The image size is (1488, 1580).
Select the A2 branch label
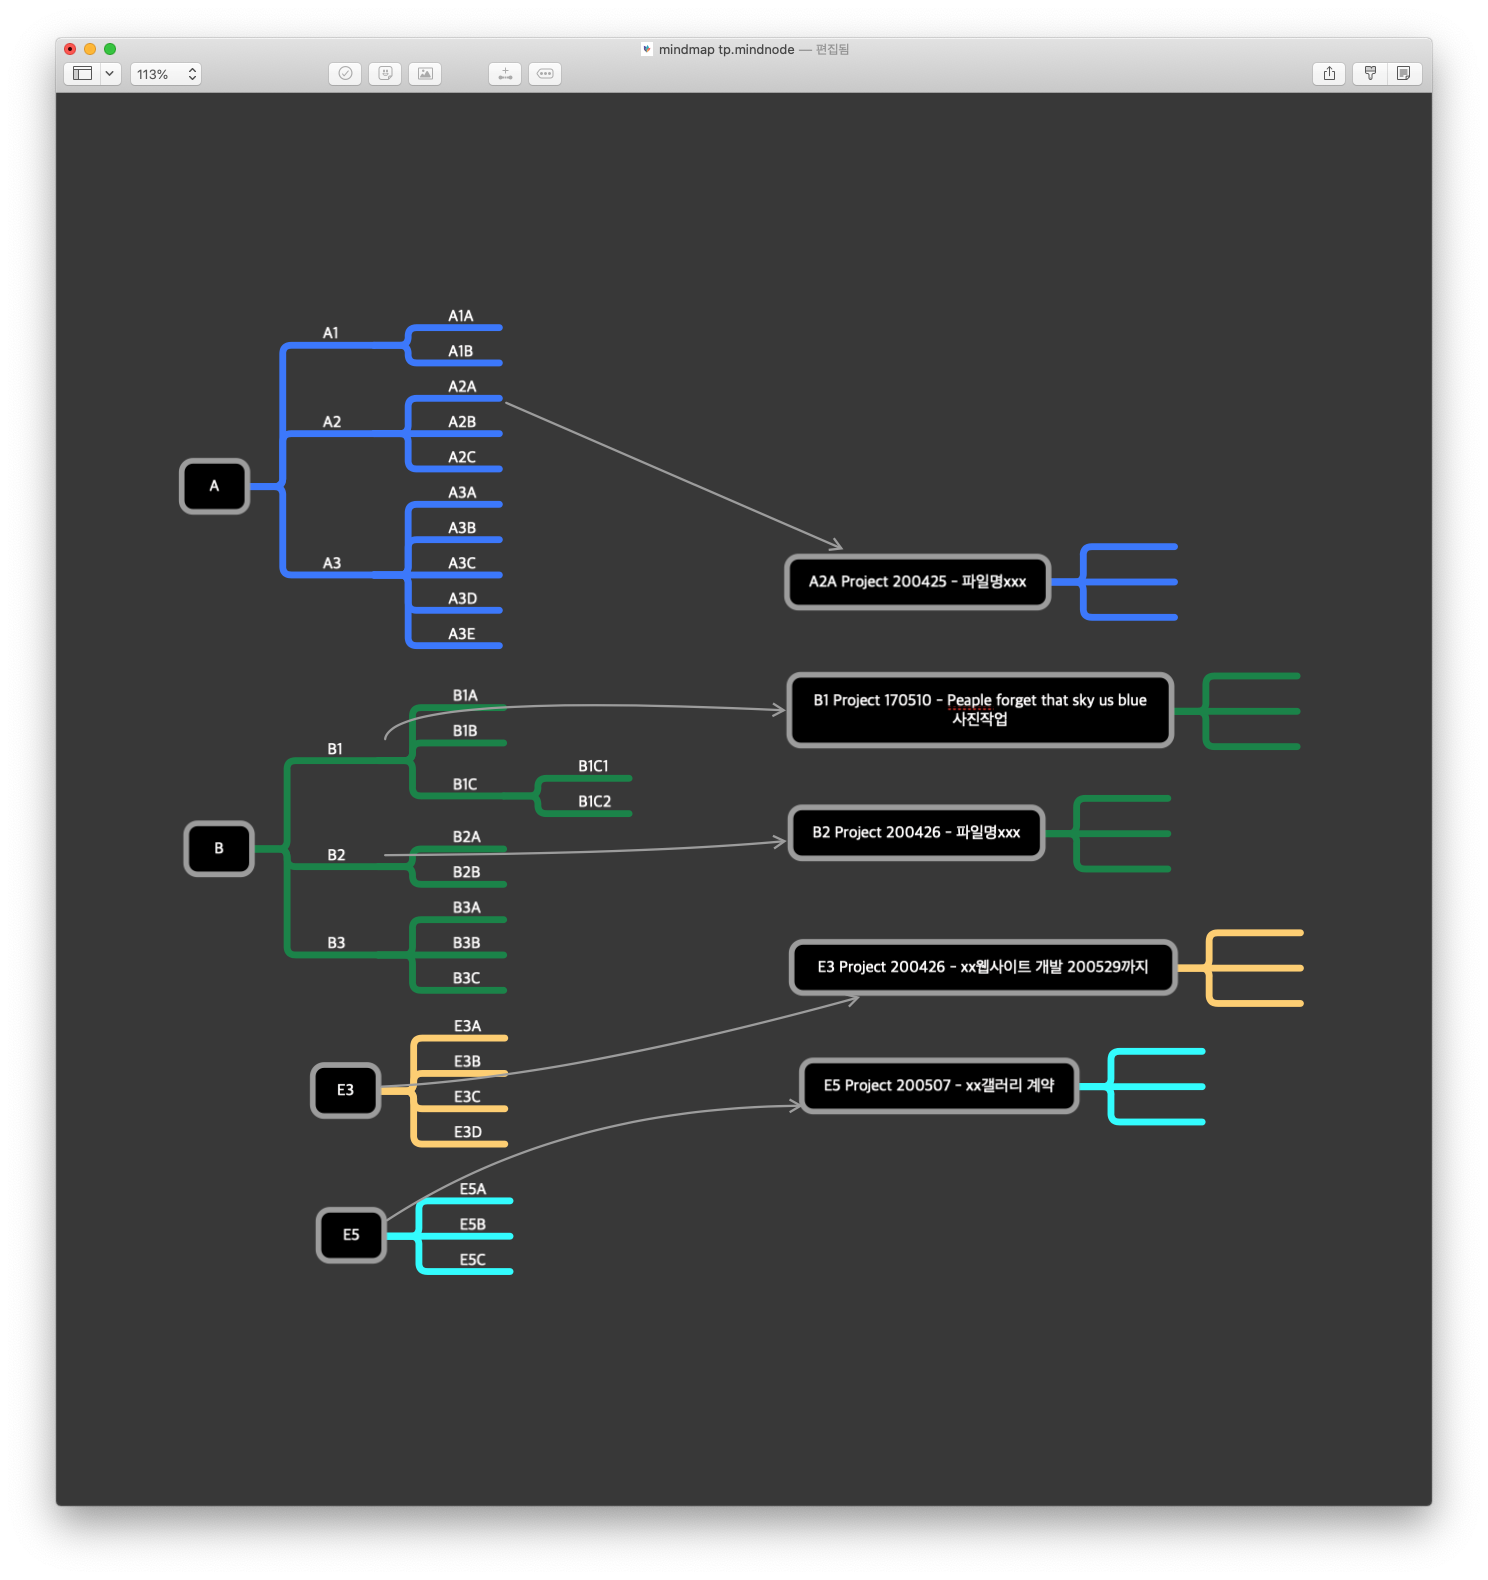pos(332,422)
